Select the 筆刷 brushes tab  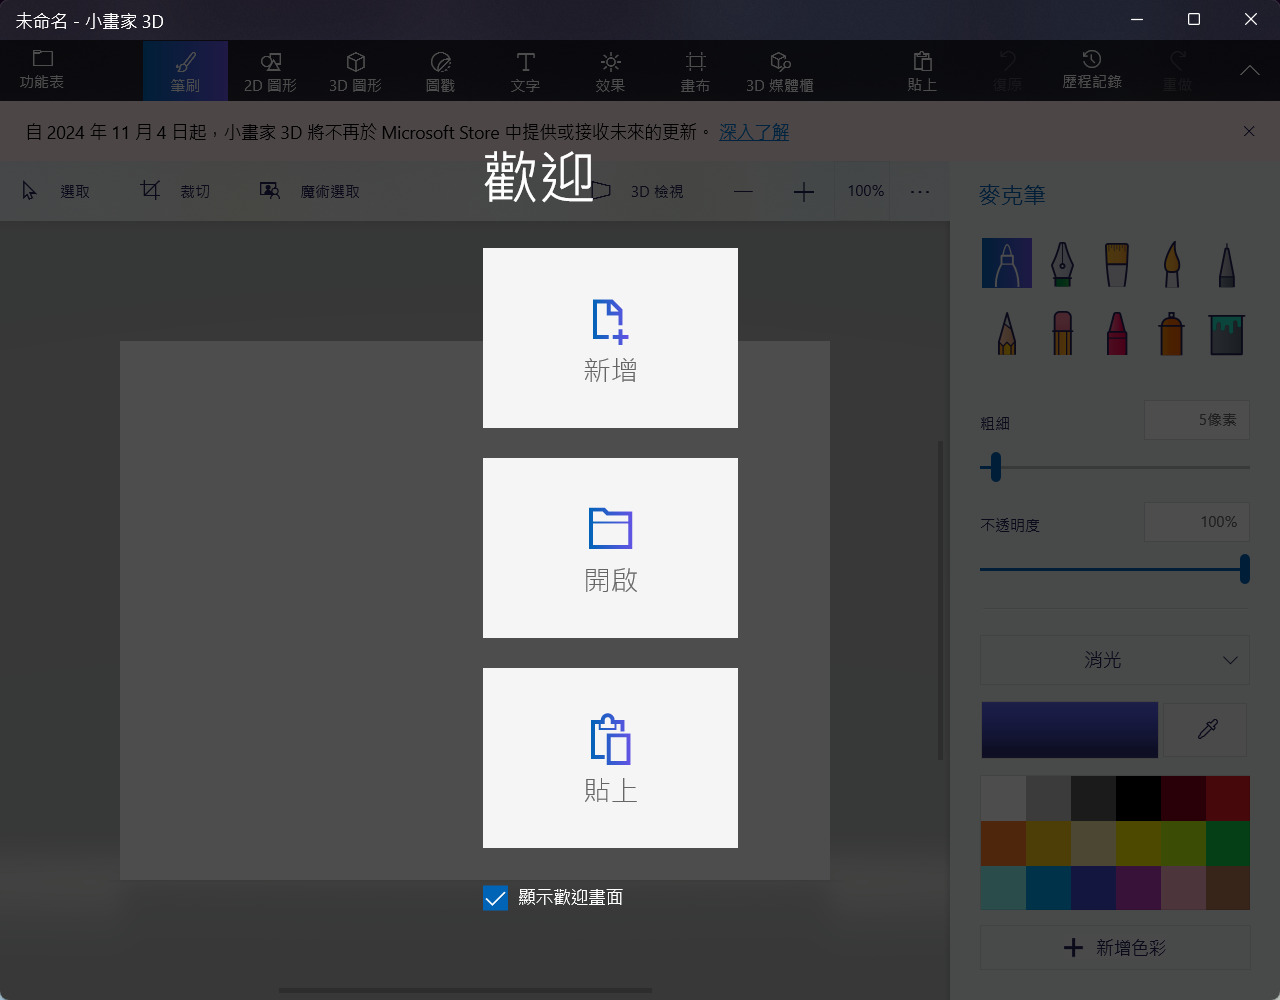[x=185, y=71]
